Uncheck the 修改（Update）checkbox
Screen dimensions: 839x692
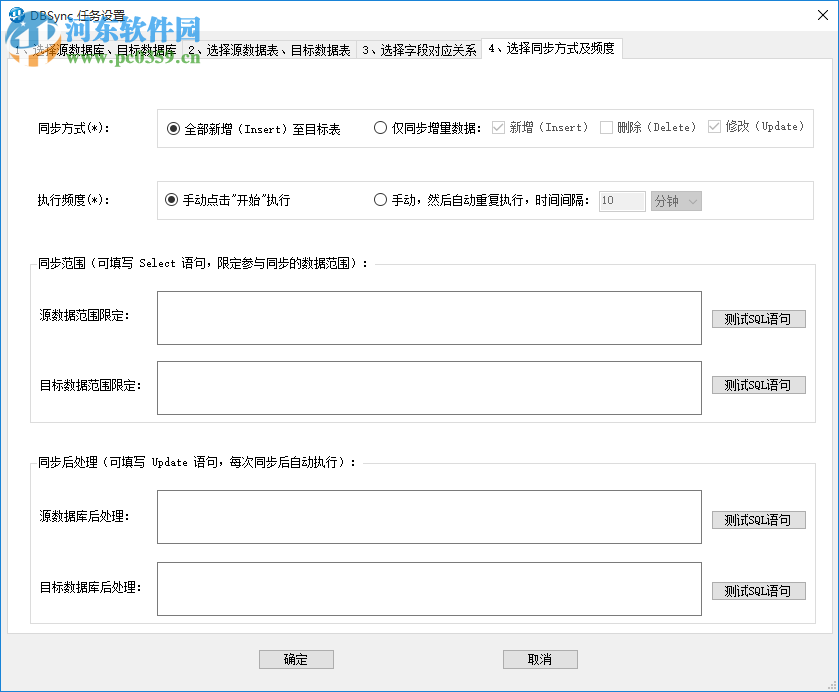point(714,127)
